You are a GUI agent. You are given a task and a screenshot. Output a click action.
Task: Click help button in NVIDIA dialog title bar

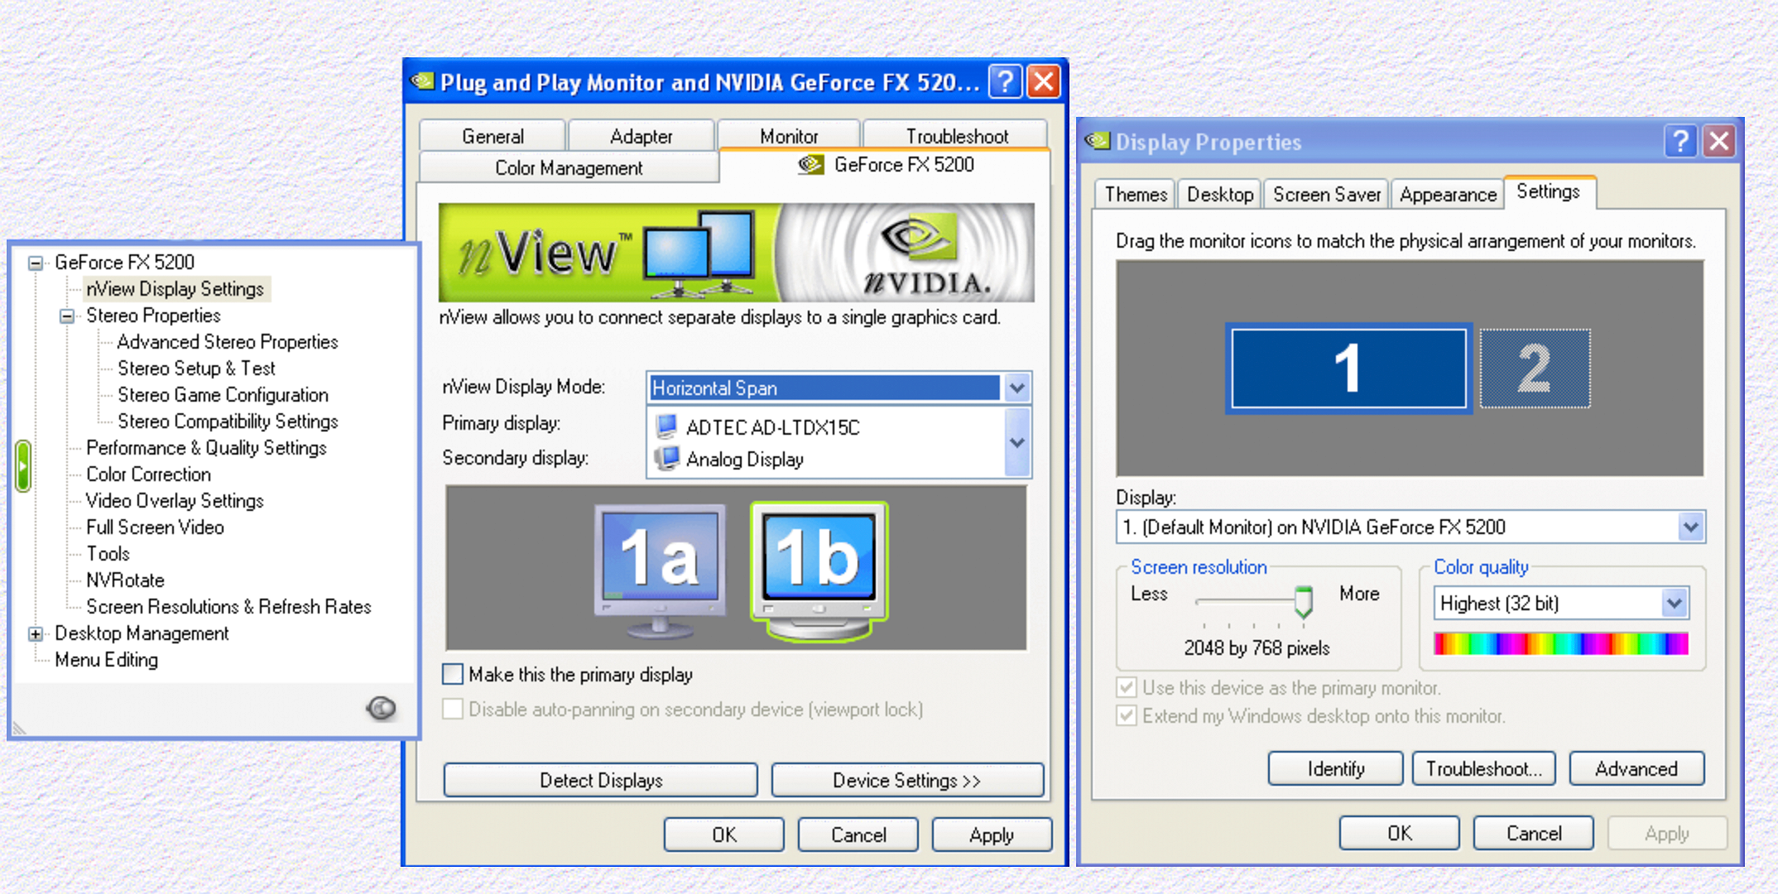[x=1004, y=82]
